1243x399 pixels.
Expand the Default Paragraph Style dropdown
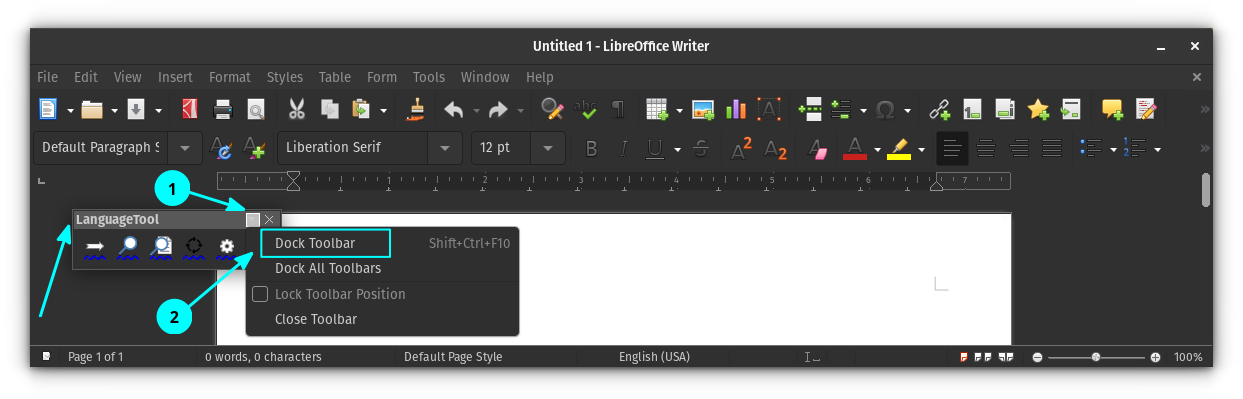click(x=185, y=148)
